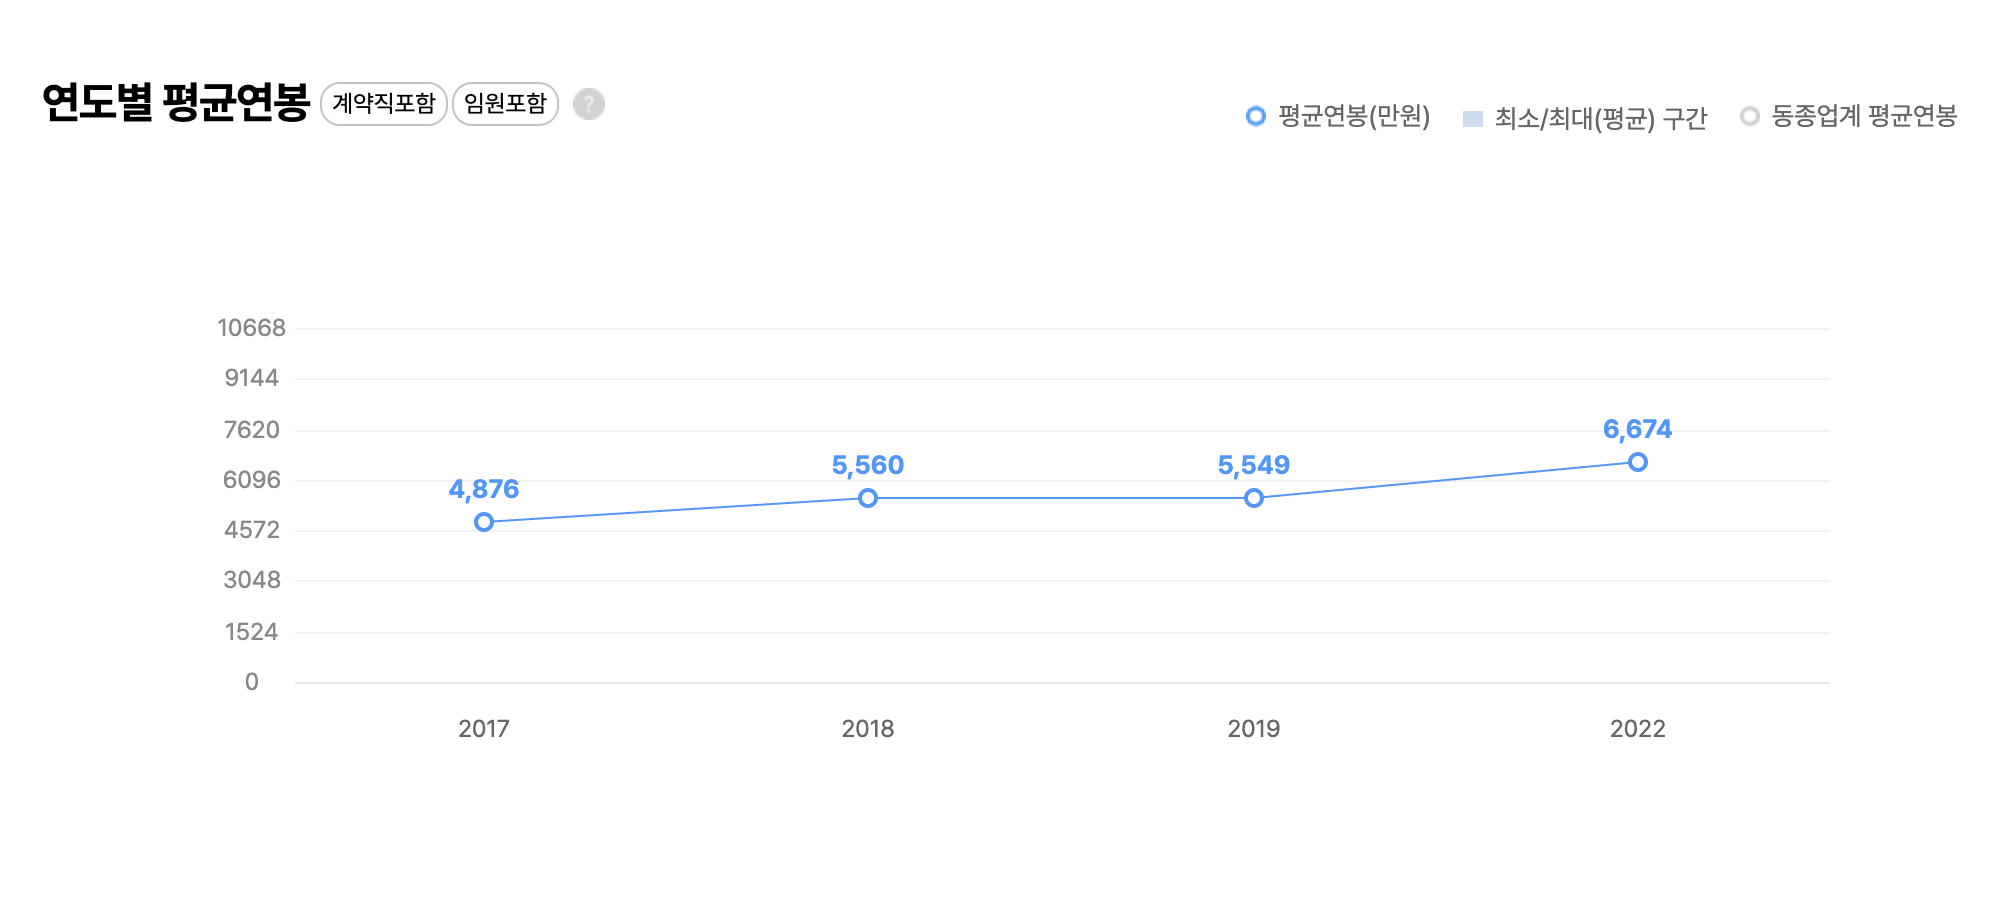The image size is (2004, 916).
Task: Click the 10668 y-axis label
Action: pos(252,328)
